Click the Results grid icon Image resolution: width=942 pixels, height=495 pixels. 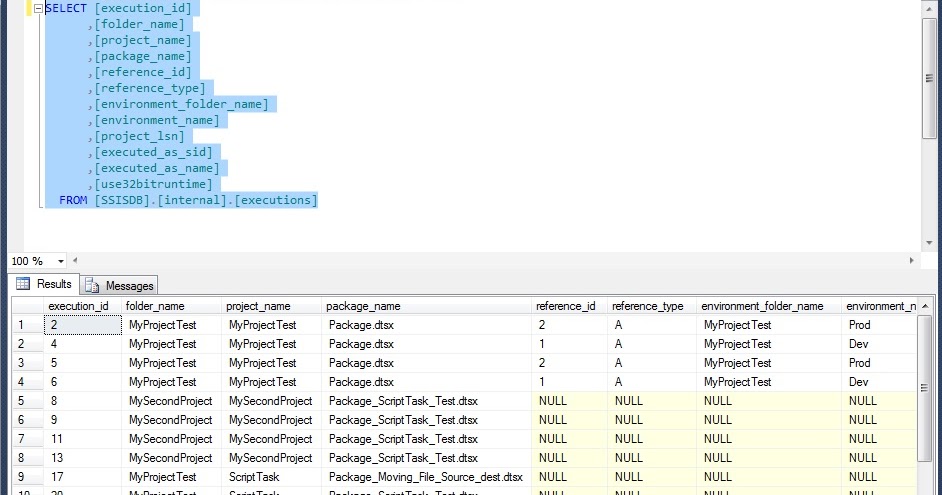(x=23, y=284)
